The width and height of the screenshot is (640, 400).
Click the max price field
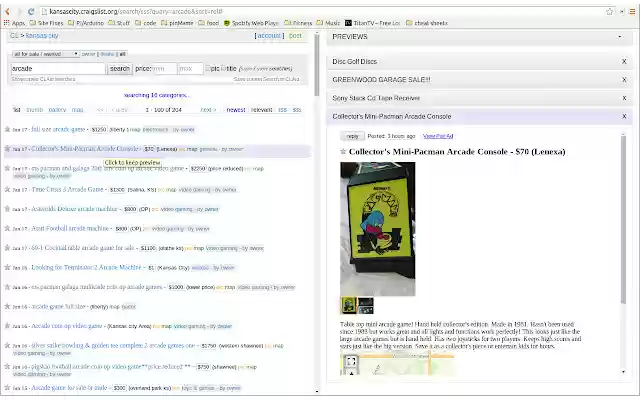(x=190, y=69)
